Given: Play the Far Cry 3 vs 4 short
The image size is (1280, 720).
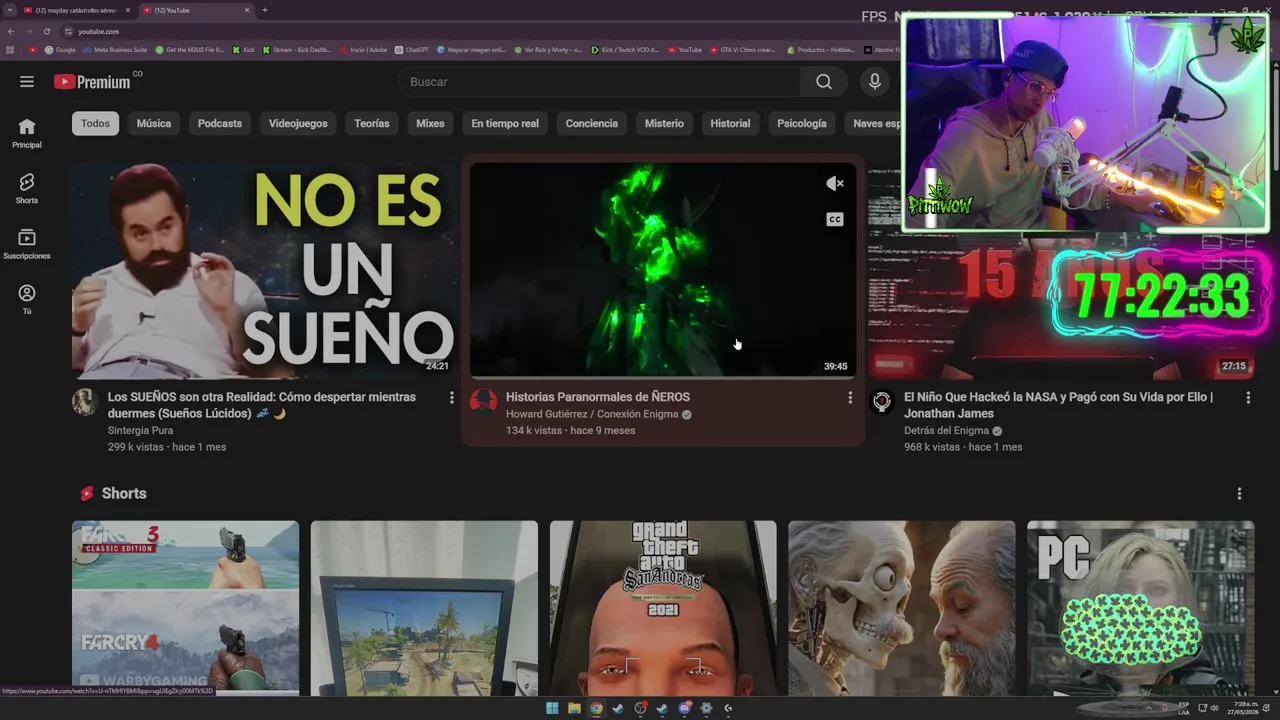Looking at the screenshot, I should [185, 608].
